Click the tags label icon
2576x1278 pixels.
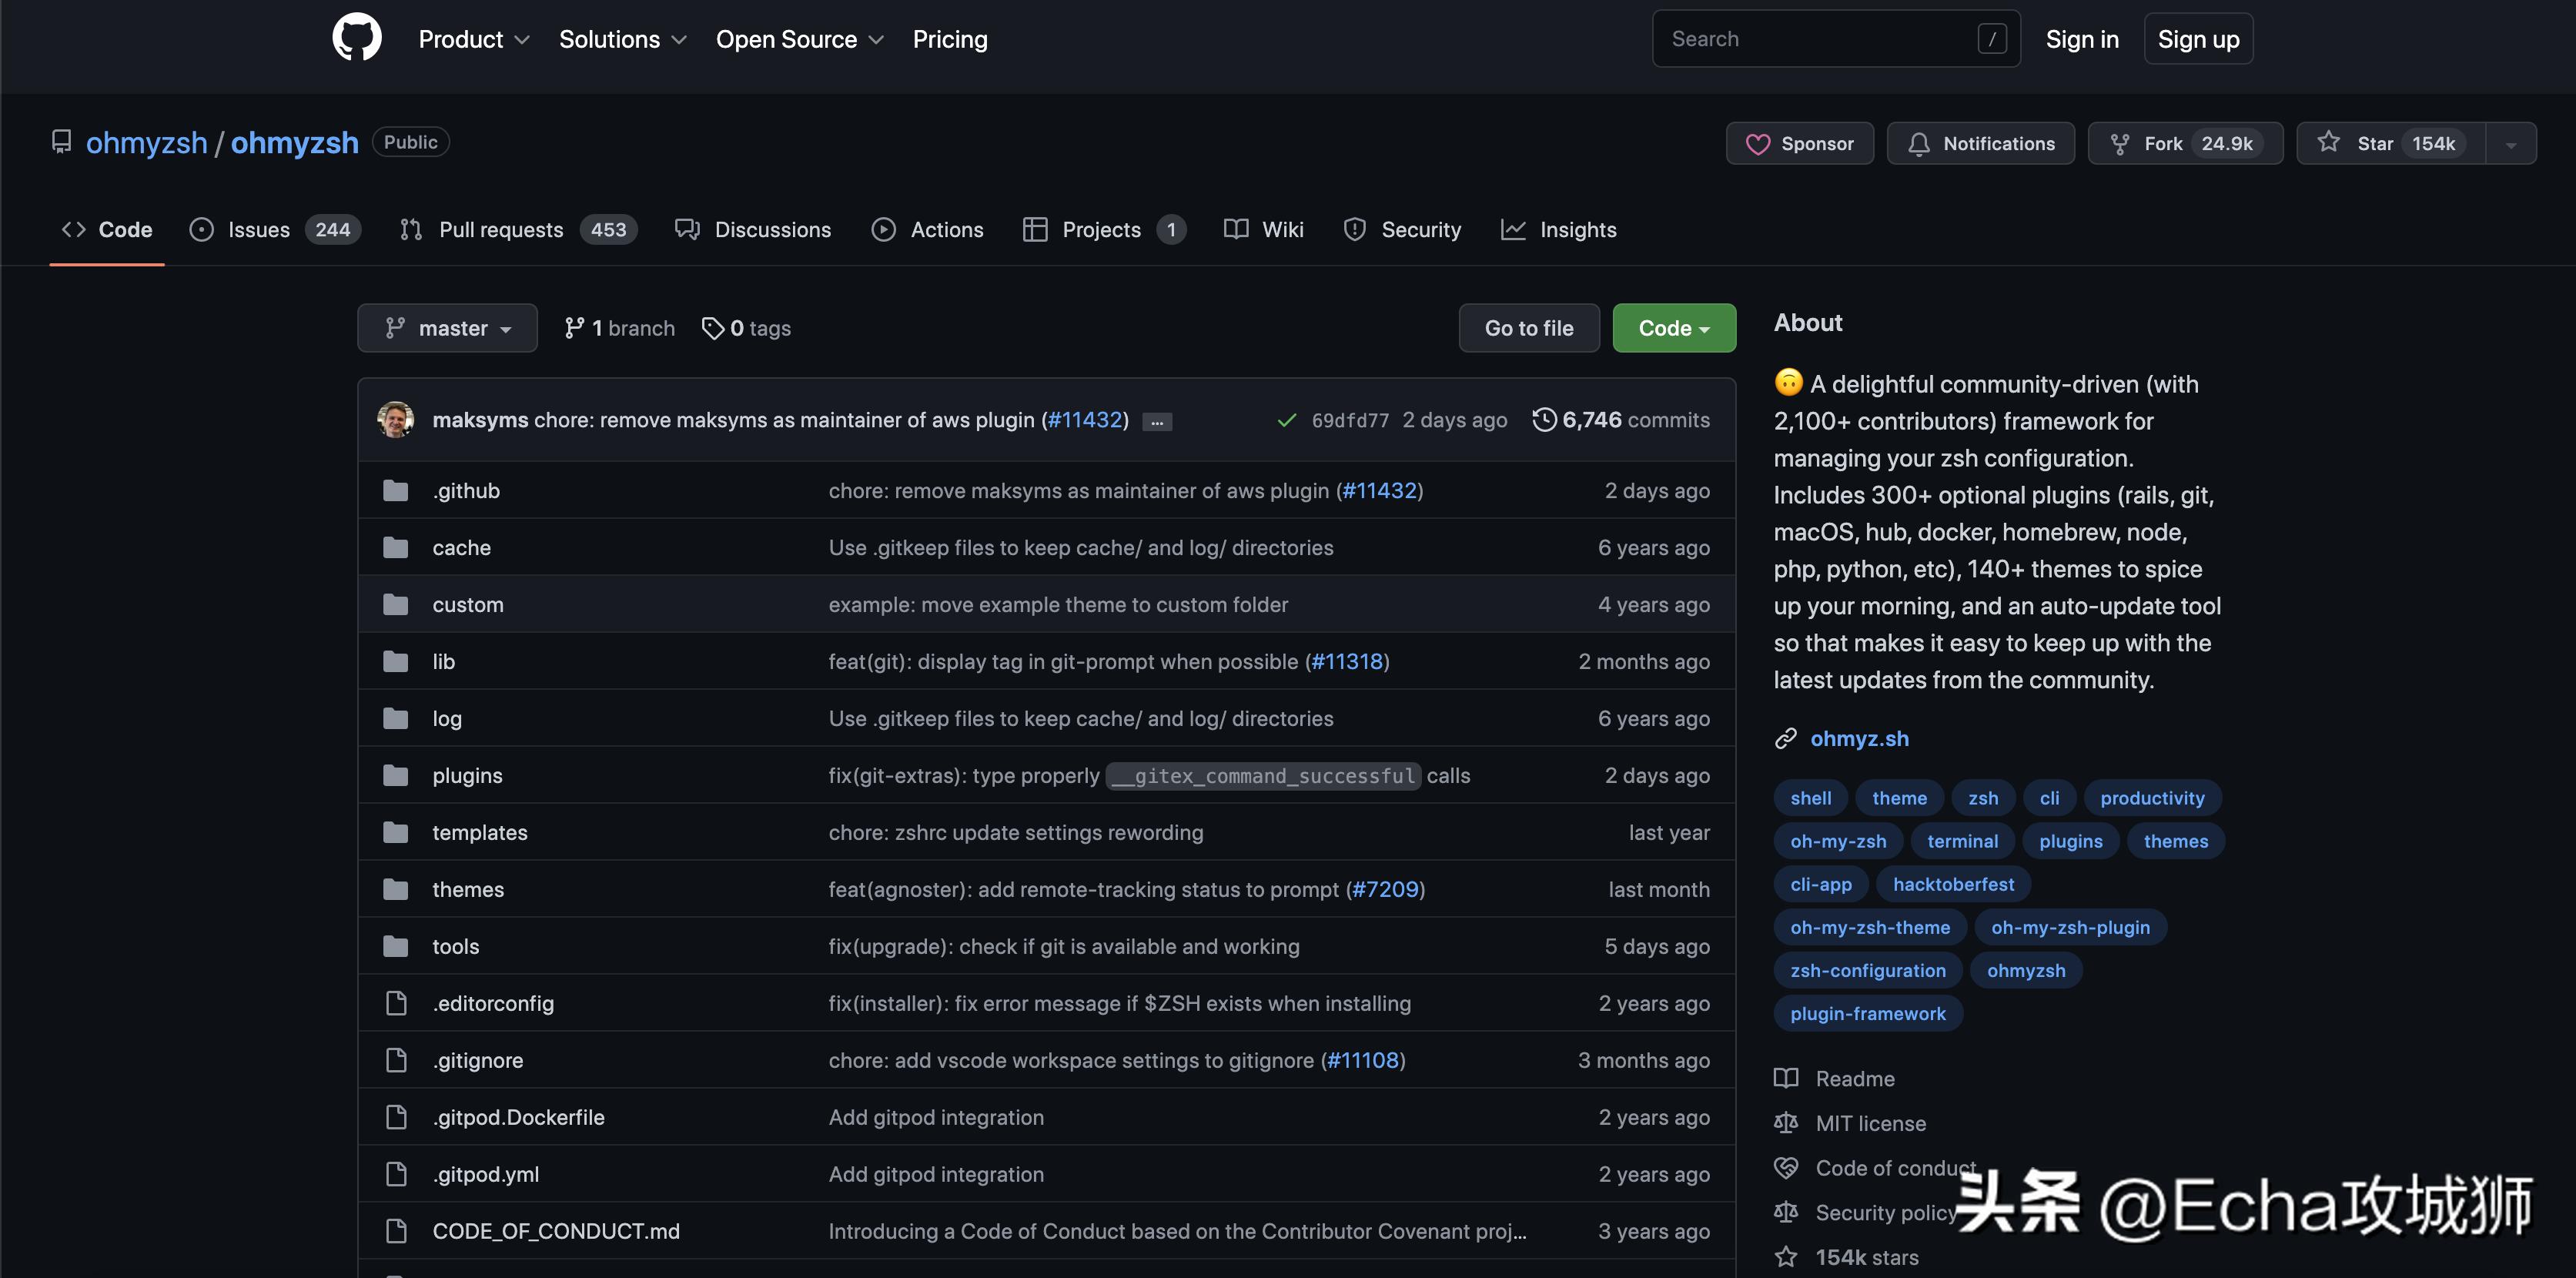coord(712,328)
